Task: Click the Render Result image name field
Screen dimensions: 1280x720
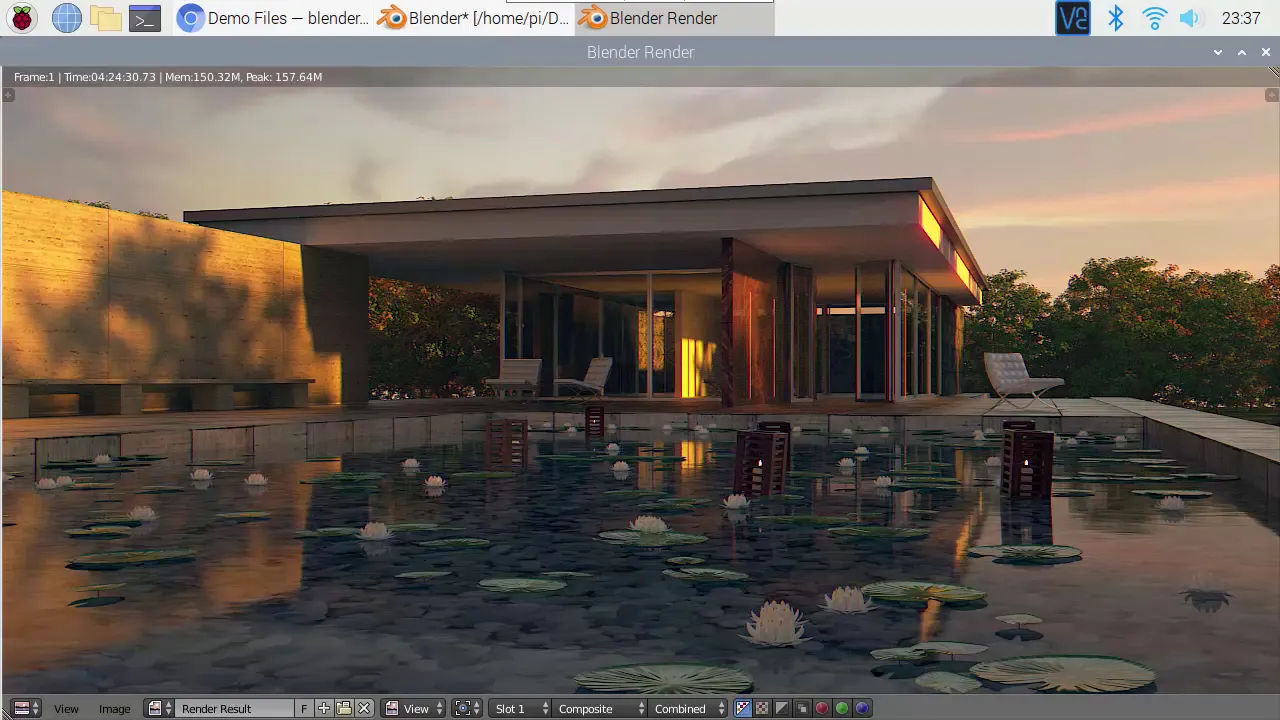Action: 235,708
